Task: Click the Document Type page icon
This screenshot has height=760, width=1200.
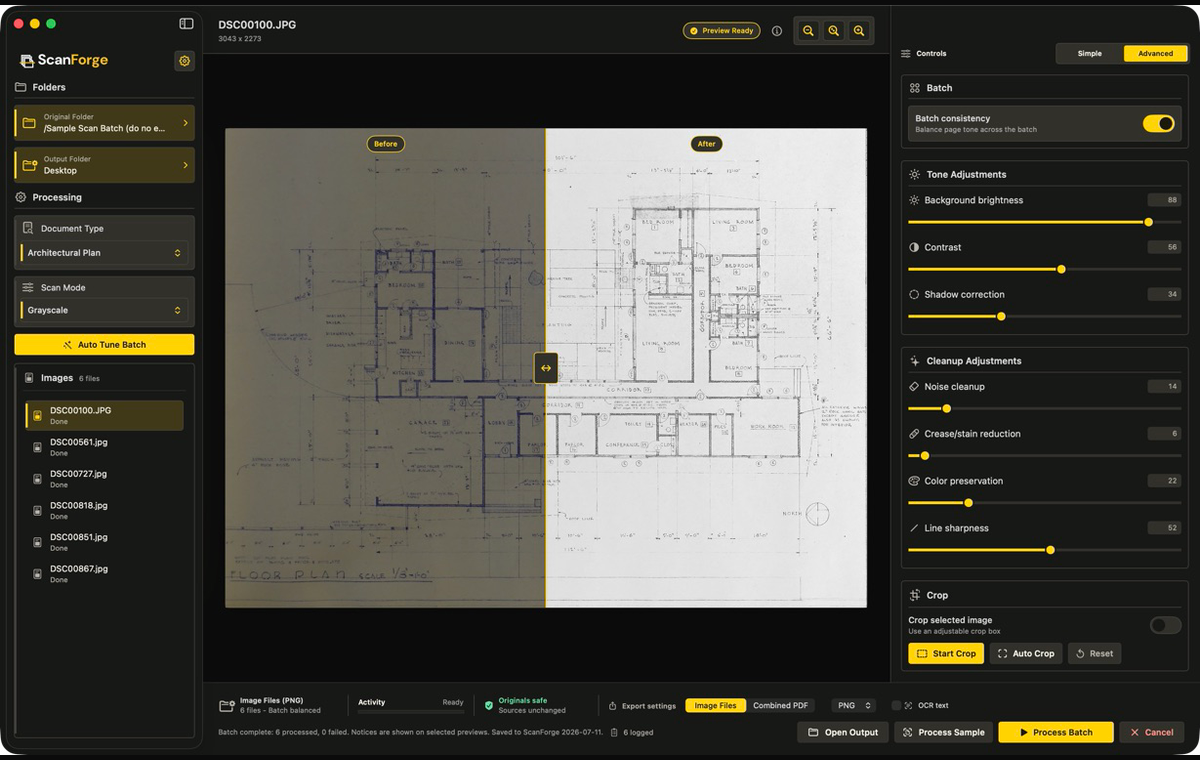Action: point(28,228)
